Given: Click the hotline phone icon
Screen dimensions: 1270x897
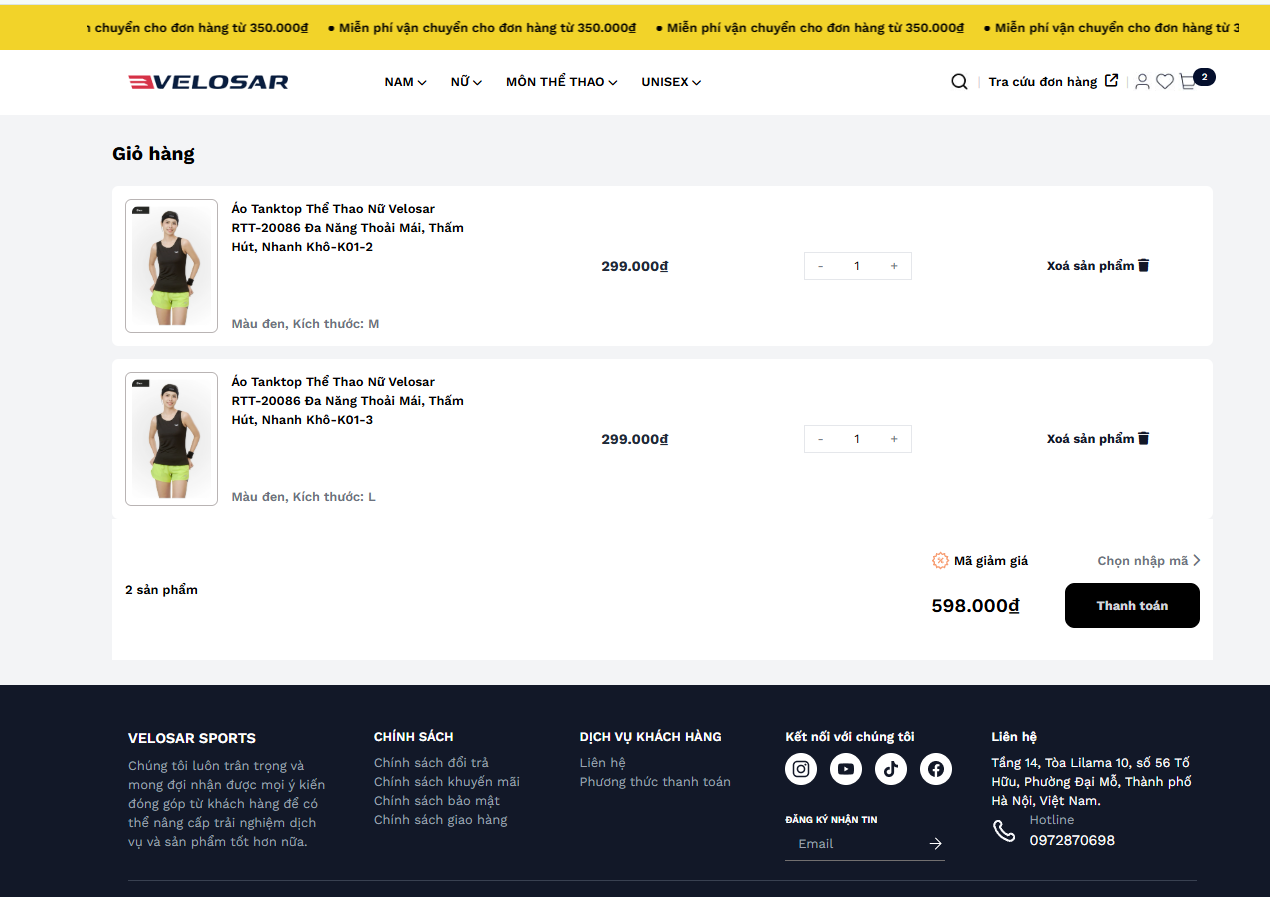Looking at the screenshot, I should pos(1004,831).
